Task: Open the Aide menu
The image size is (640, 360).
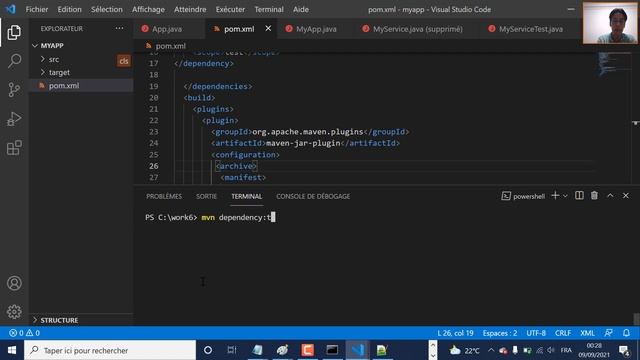Action: pyautogui.click(x=301, y=9)
